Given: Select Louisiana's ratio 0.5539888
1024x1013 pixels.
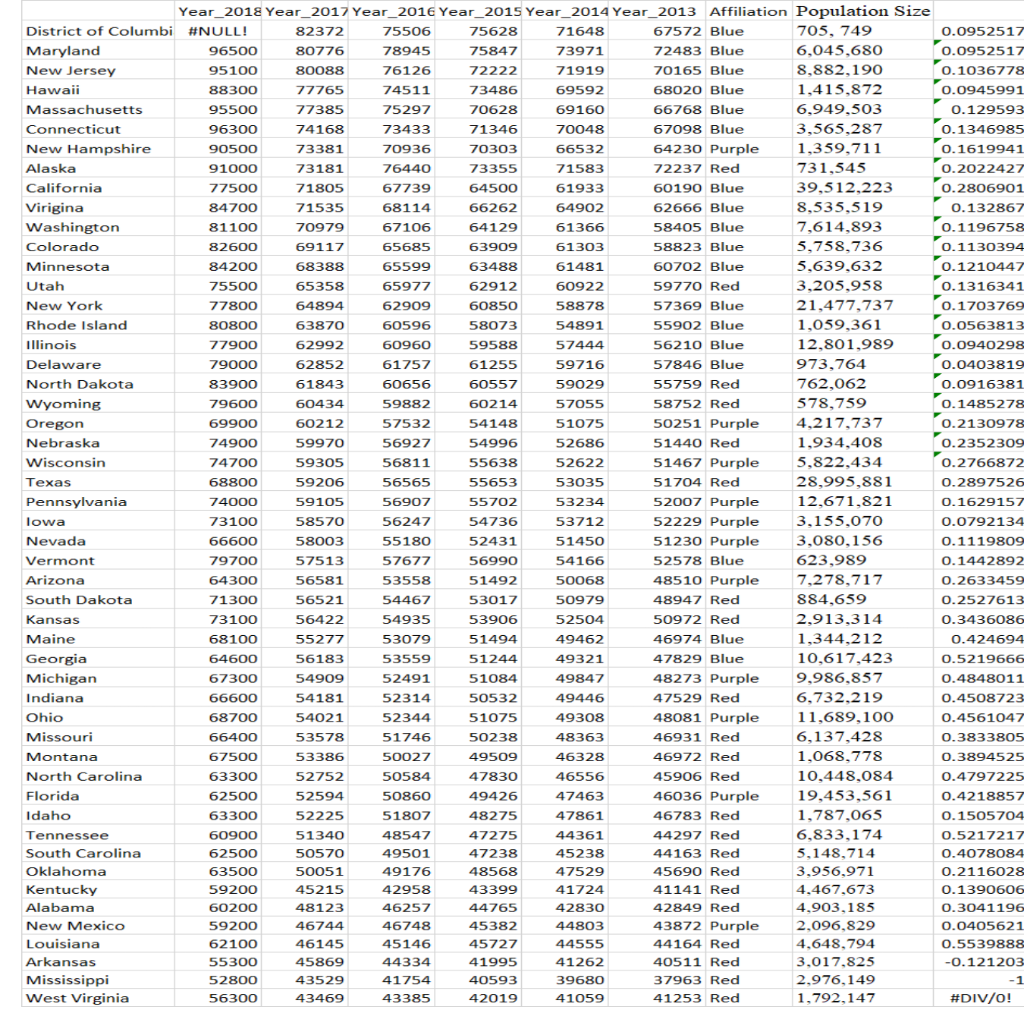Looking at the screenshot, I should pyautogui.click(x=979, y=944).
